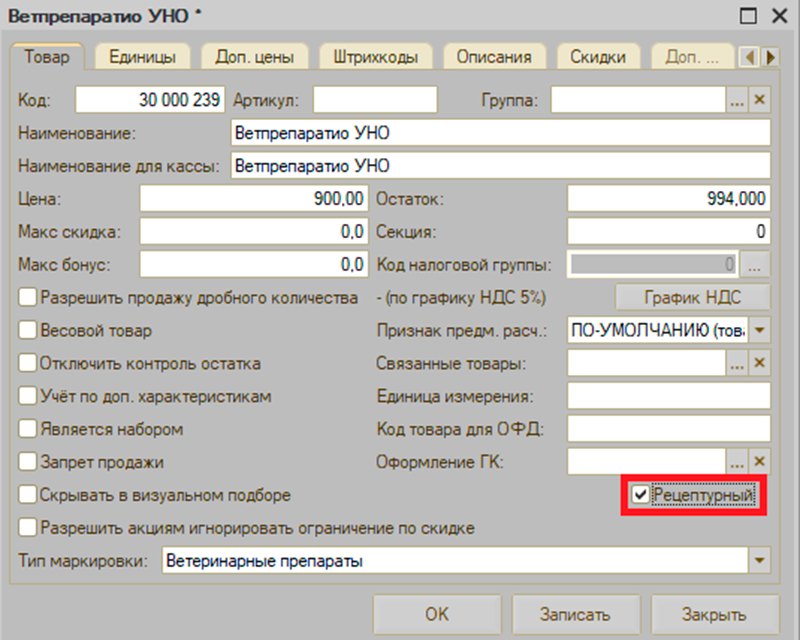Clear the Группа field with X icon

[759, 99]
